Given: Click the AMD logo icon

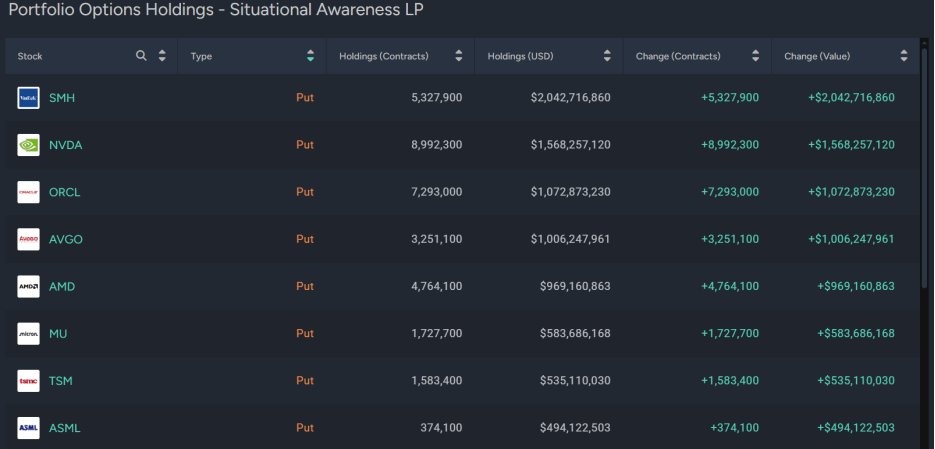Looking at the screenshot, I should pyautogui.click(x=29, y=286).
